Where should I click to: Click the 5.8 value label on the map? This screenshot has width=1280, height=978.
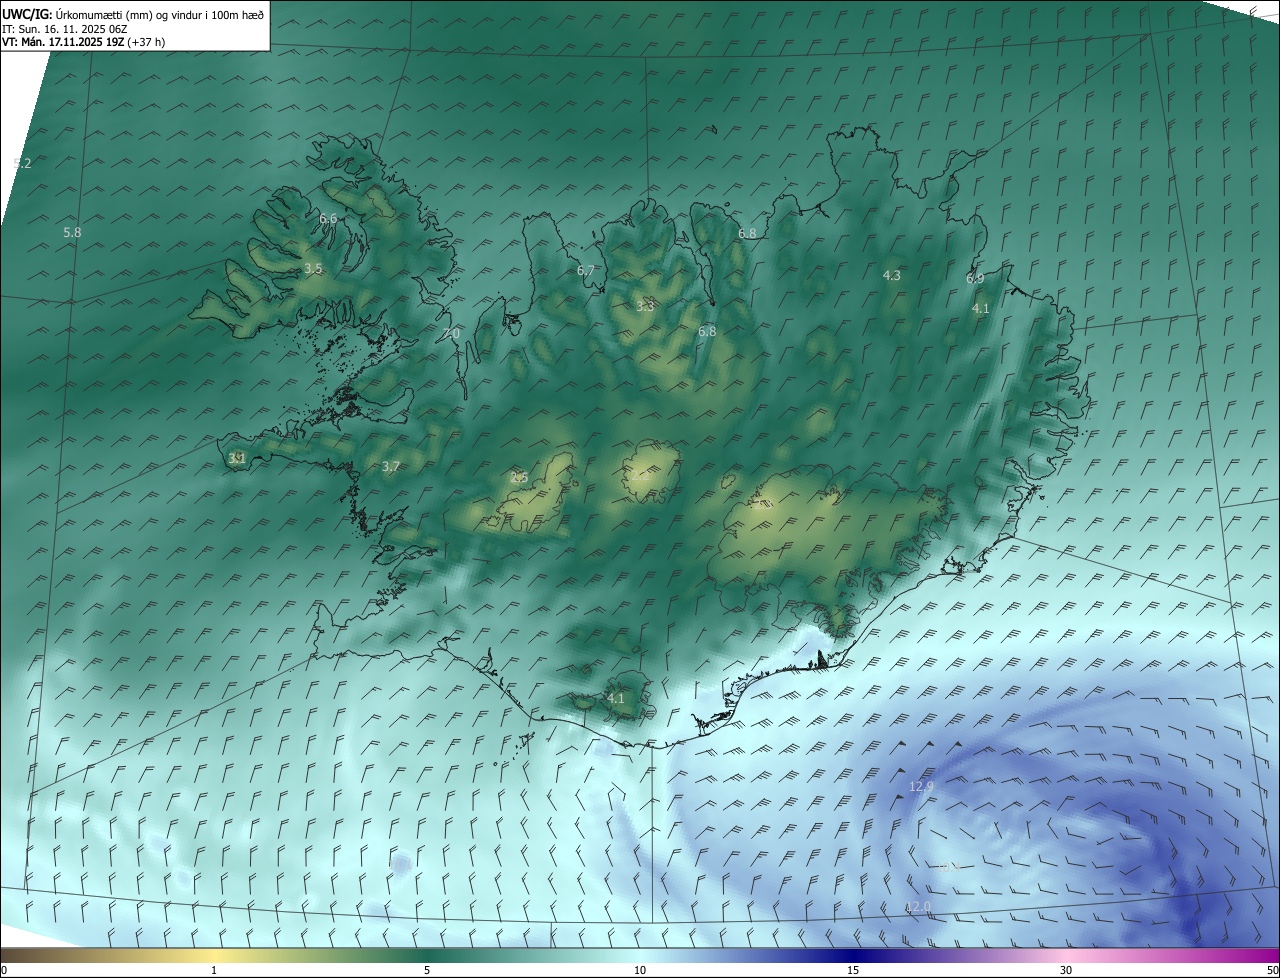point(72,232)
